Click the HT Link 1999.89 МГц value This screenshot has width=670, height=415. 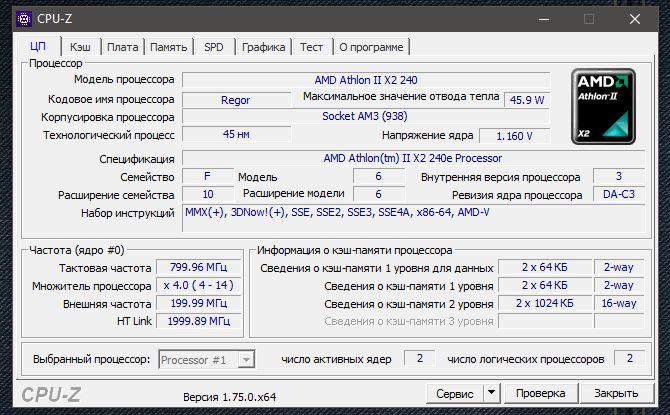(x=199, y=321)
